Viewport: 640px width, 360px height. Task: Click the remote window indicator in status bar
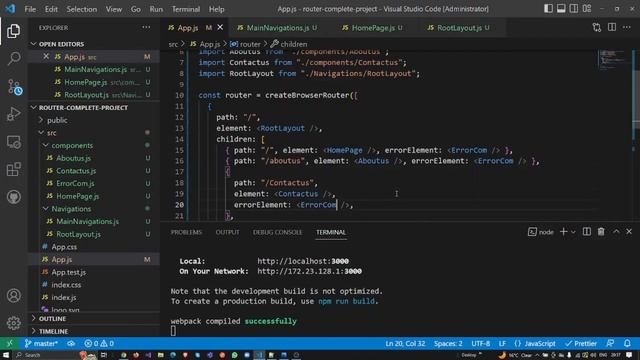9,343
